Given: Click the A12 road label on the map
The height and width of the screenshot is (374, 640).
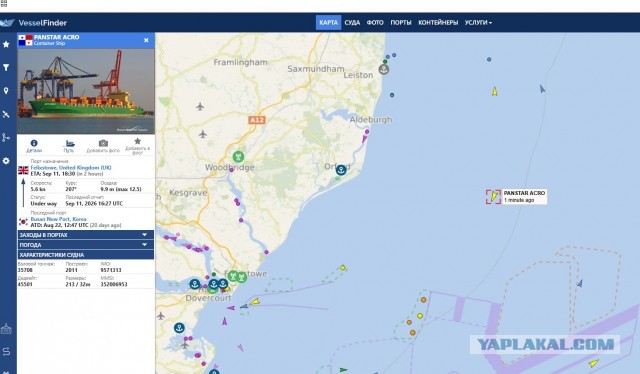Looking at the screenshot, I should pos(257,120).
